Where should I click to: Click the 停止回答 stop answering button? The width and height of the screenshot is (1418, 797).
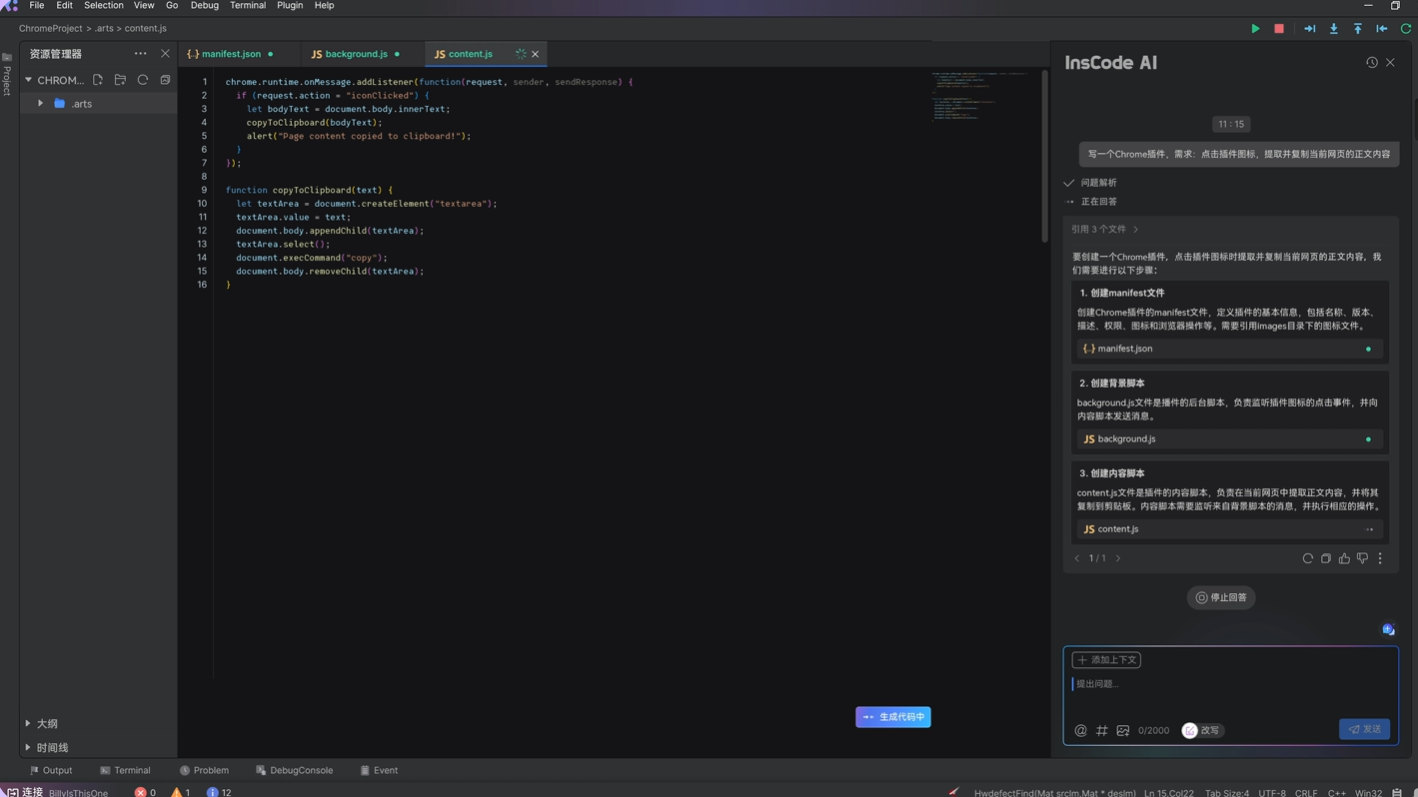1221,598
